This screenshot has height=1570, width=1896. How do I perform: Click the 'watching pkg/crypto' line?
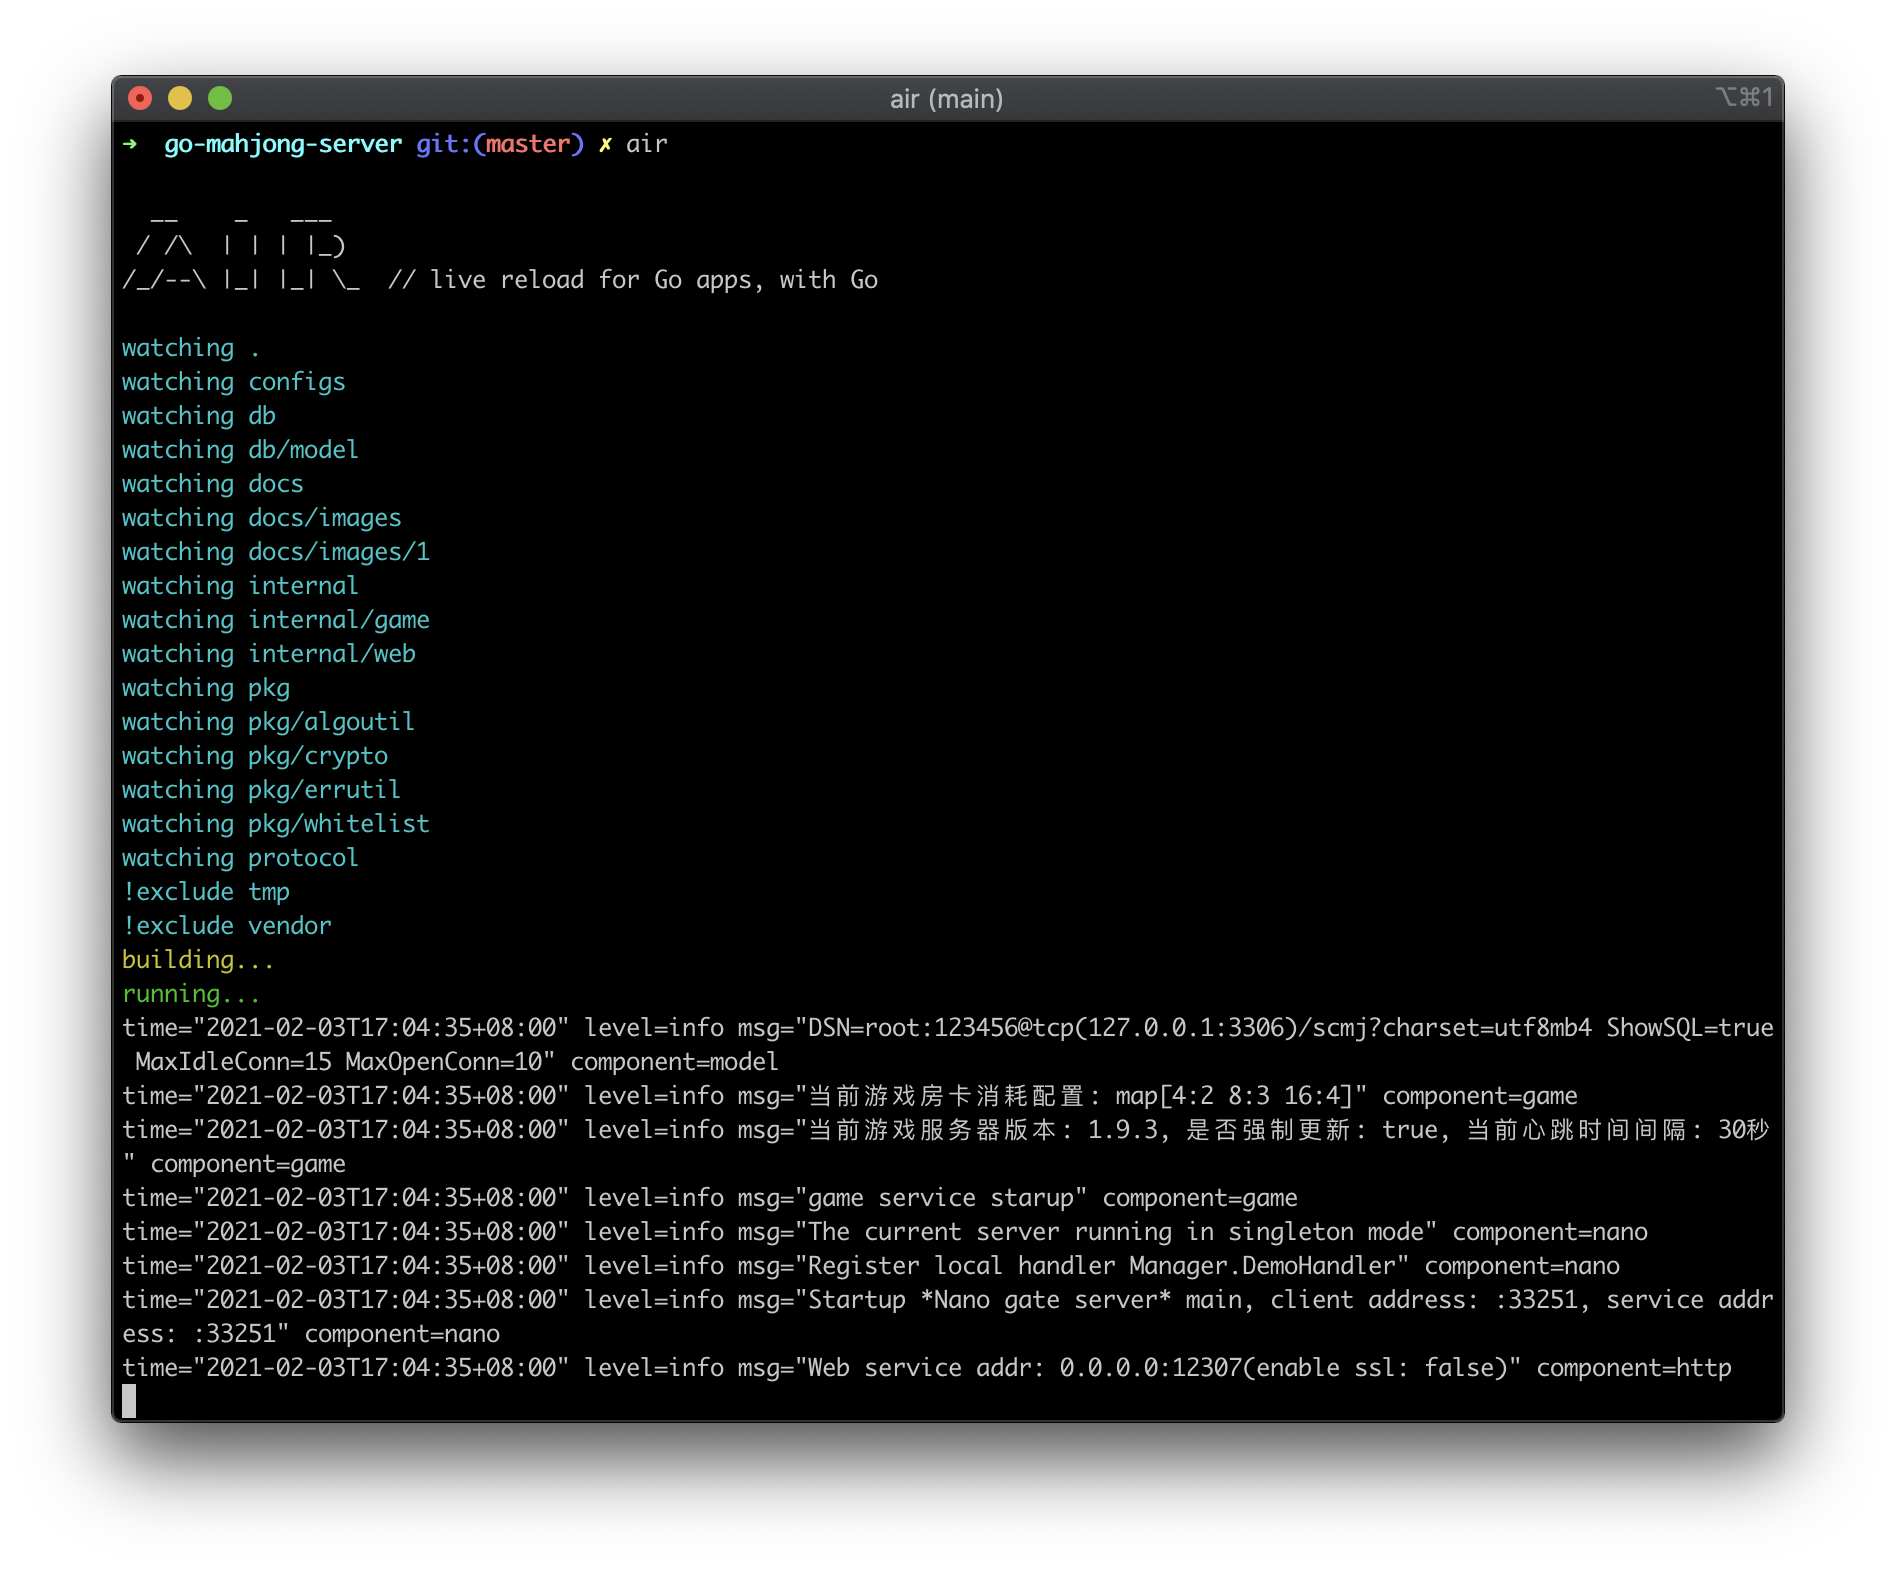click(255, 756)
